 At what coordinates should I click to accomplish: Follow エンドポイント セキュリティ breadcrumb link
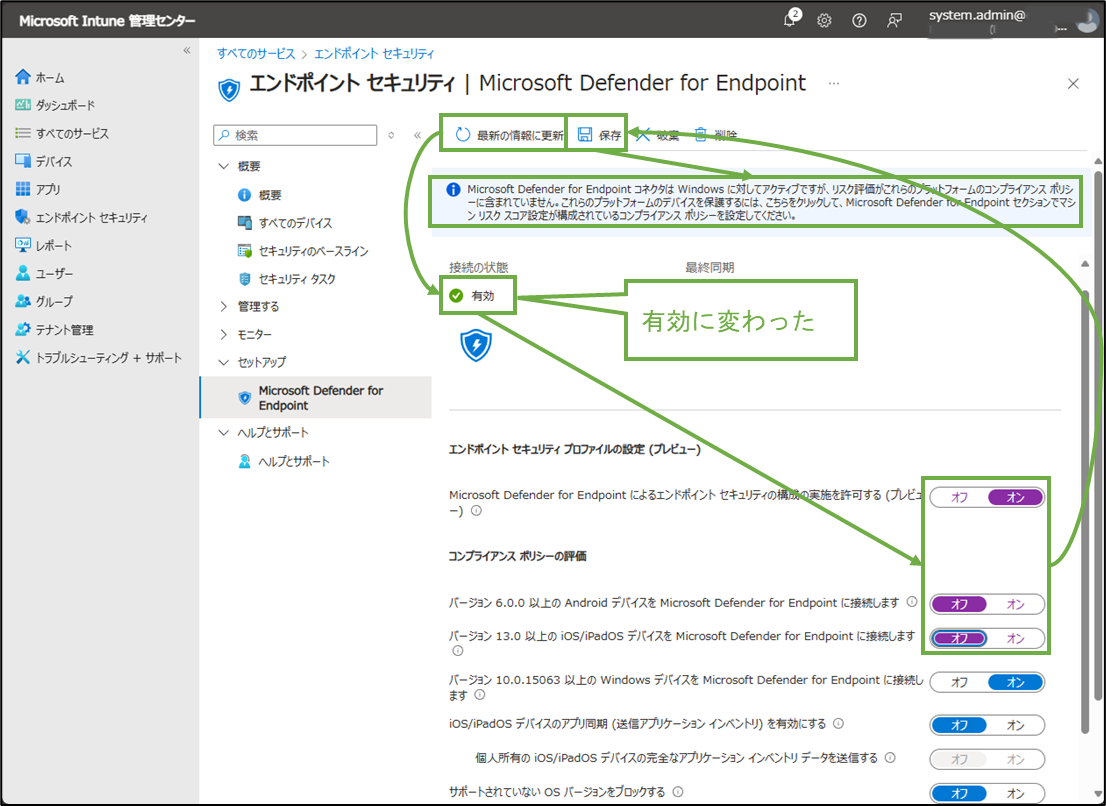[x=374, y=54]
